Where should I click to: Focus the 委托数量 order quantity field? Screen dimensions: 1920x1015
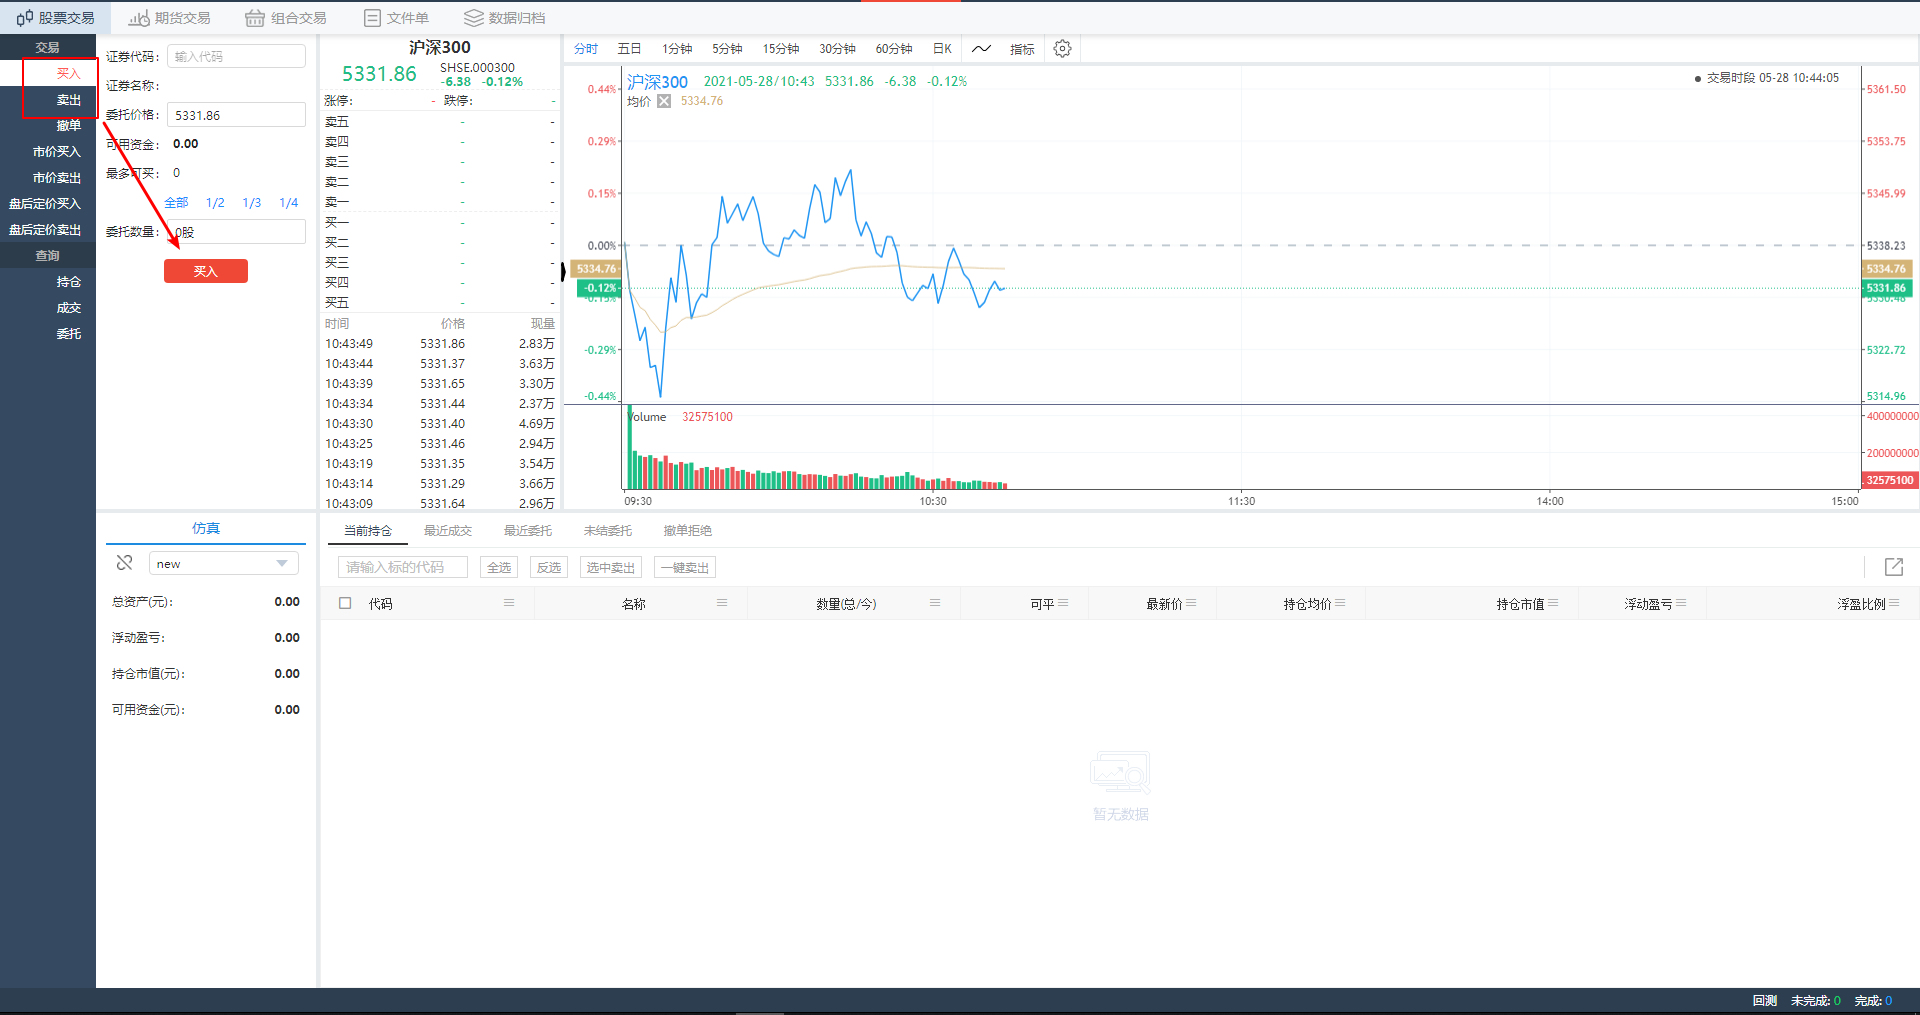click(x=236, y=232)
